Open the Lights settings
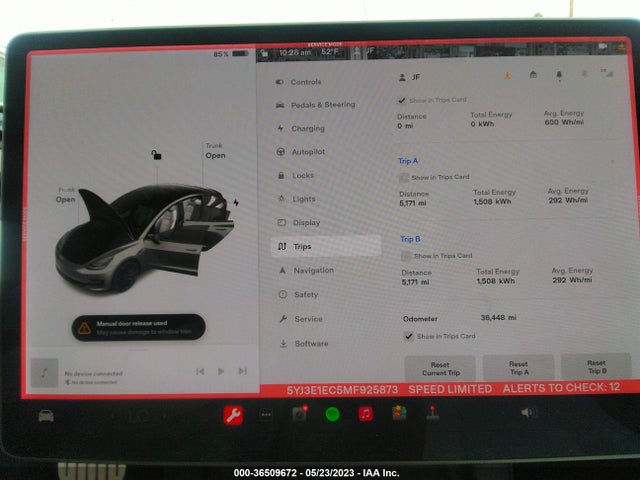 (297, 199)
